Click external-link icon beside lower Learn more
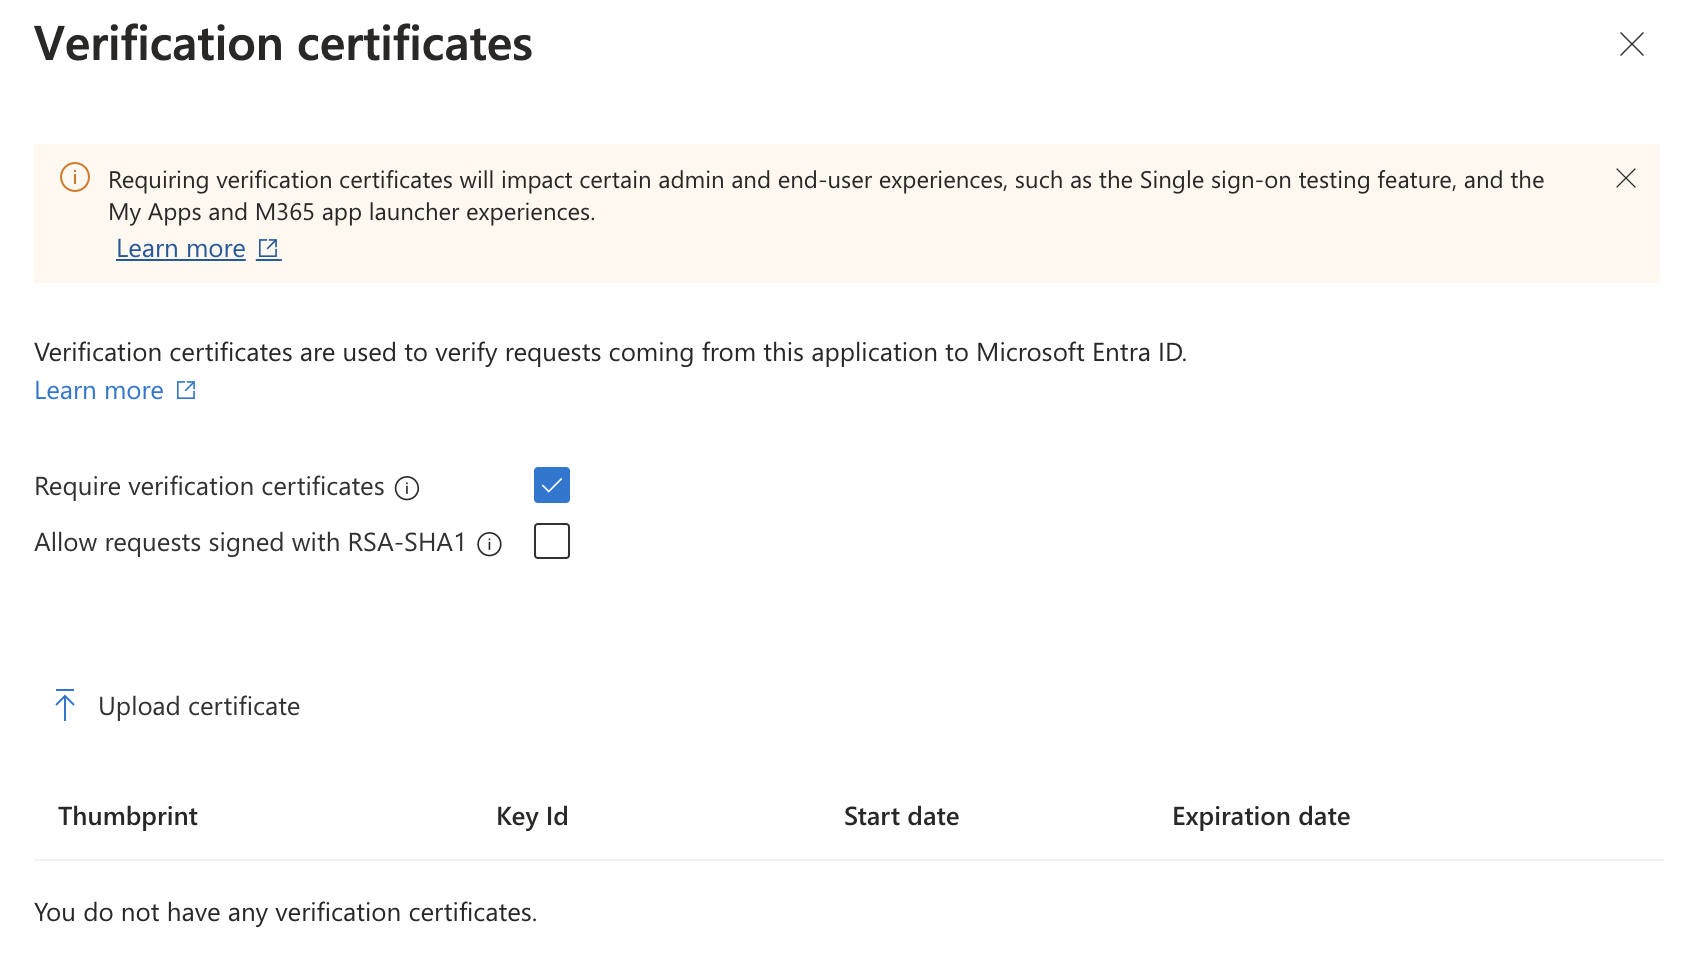This screenshot has width=1704, height=974. tap(186, 390)
